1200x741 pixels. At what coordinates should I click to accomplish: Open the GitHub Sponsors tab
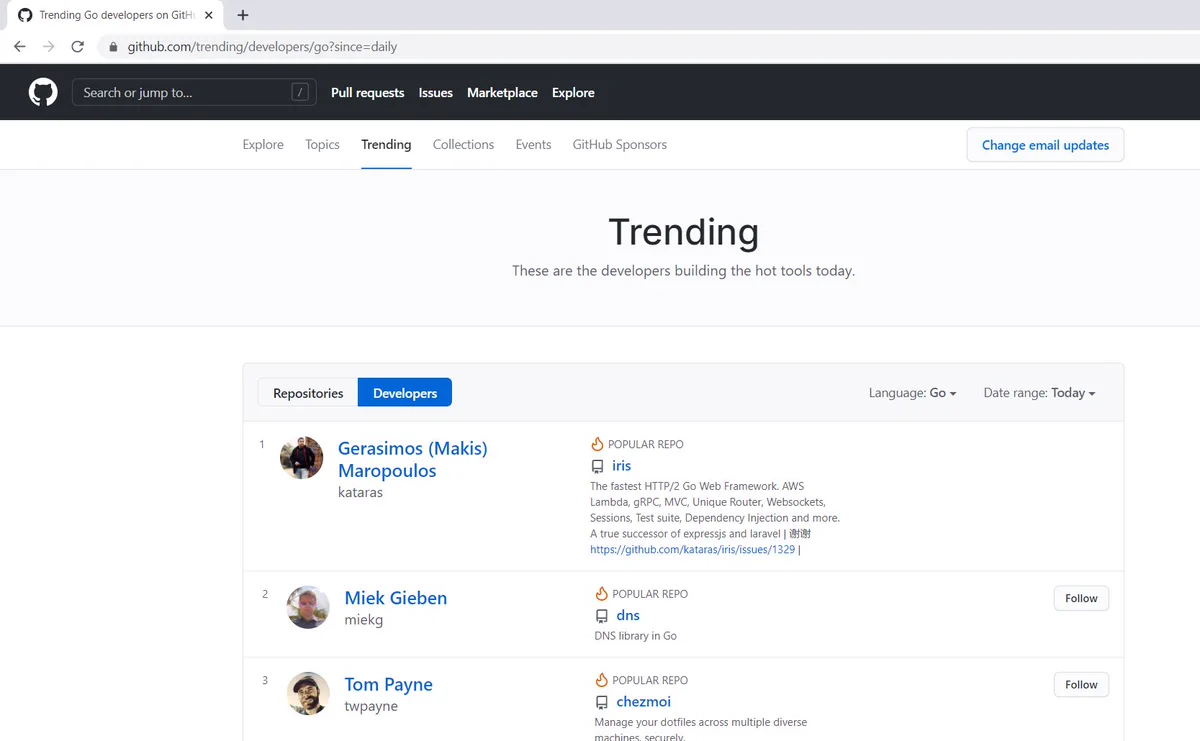(x=619, y=145)
